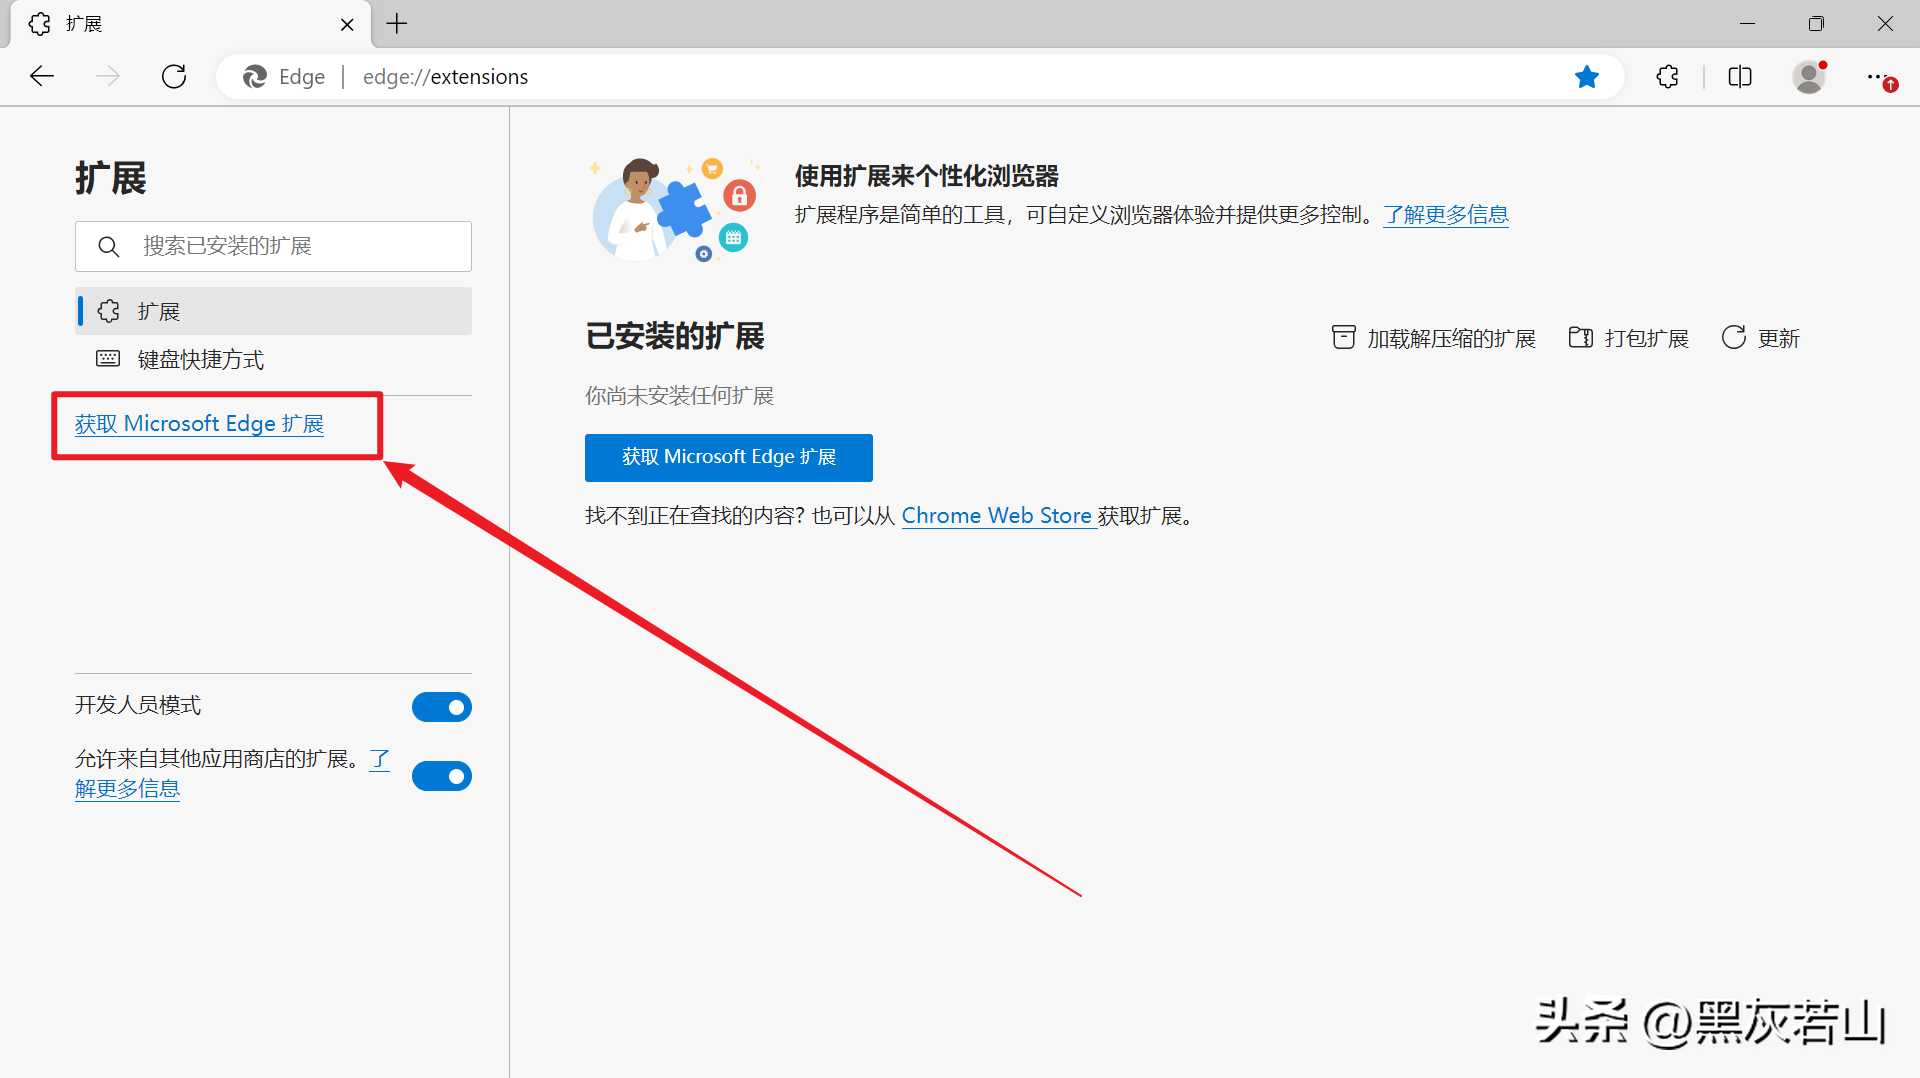Reload the page with the refresh icon

click(174, 76)
